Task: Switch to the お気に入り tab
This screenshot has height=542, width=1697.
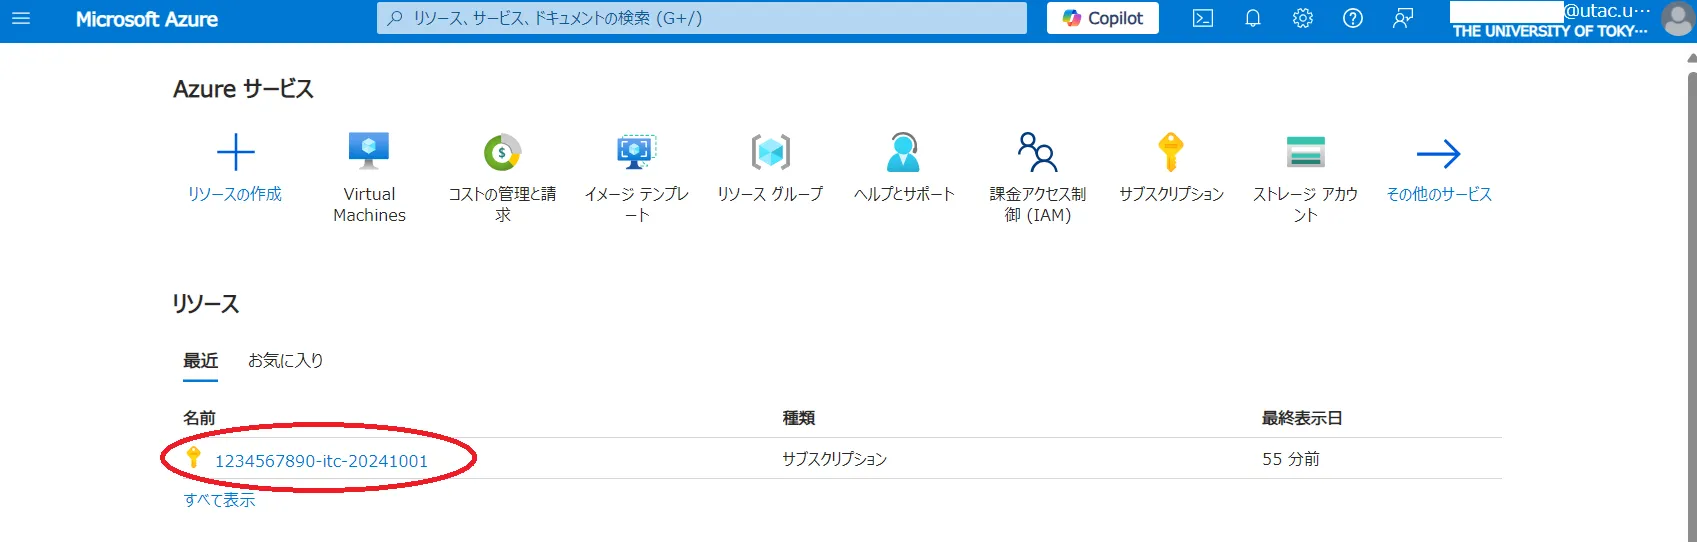Action: (285, 360)
